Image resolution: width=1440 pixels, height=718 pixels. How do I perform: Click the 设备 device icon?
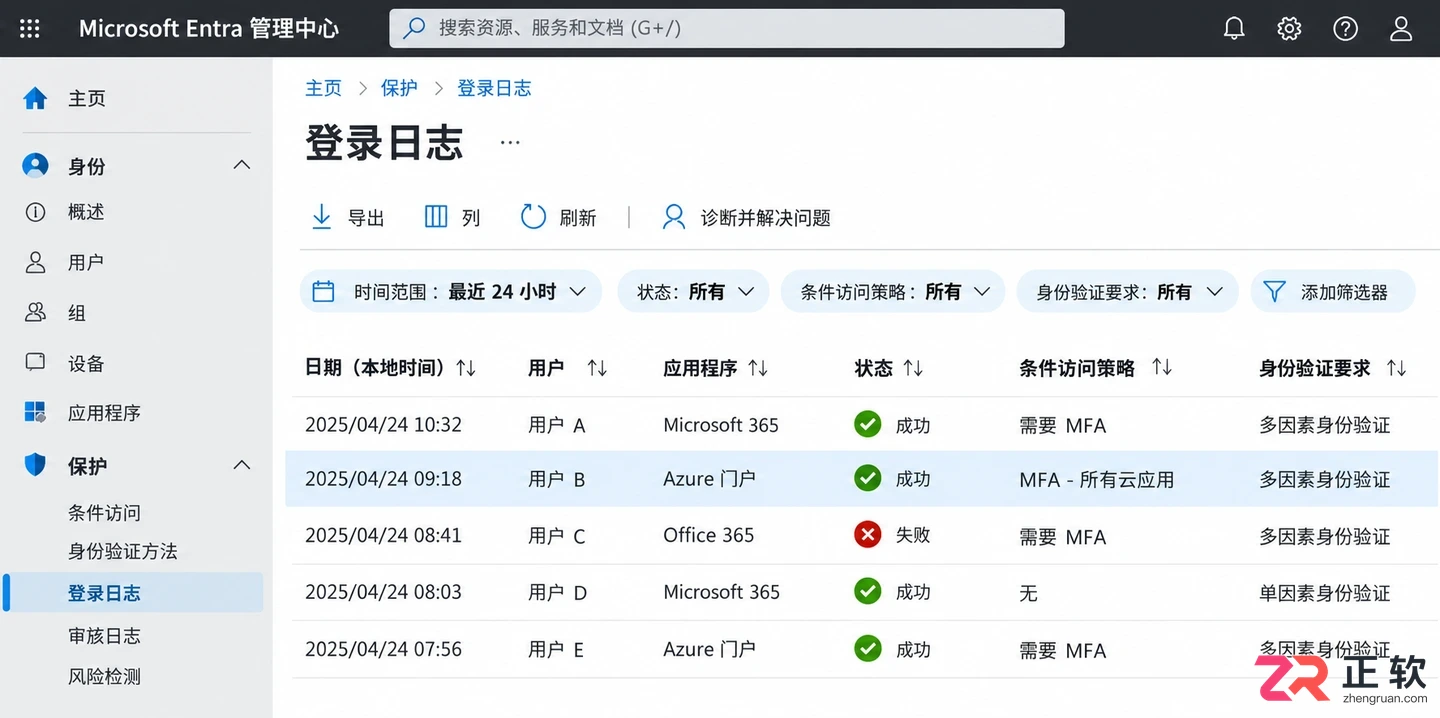pos(35,363)
